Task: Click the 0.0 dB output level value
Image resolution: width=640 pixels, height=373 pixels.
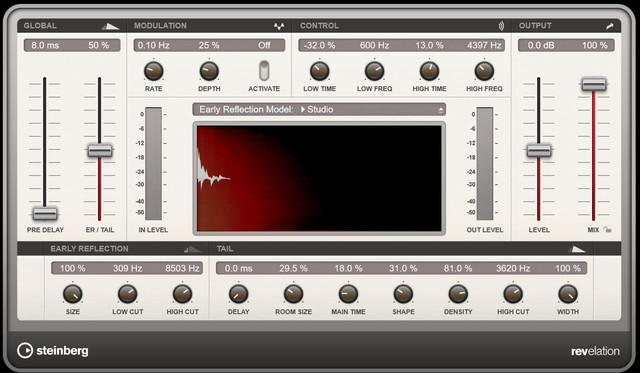Action: pyautogui.click(x=541, y=45)
